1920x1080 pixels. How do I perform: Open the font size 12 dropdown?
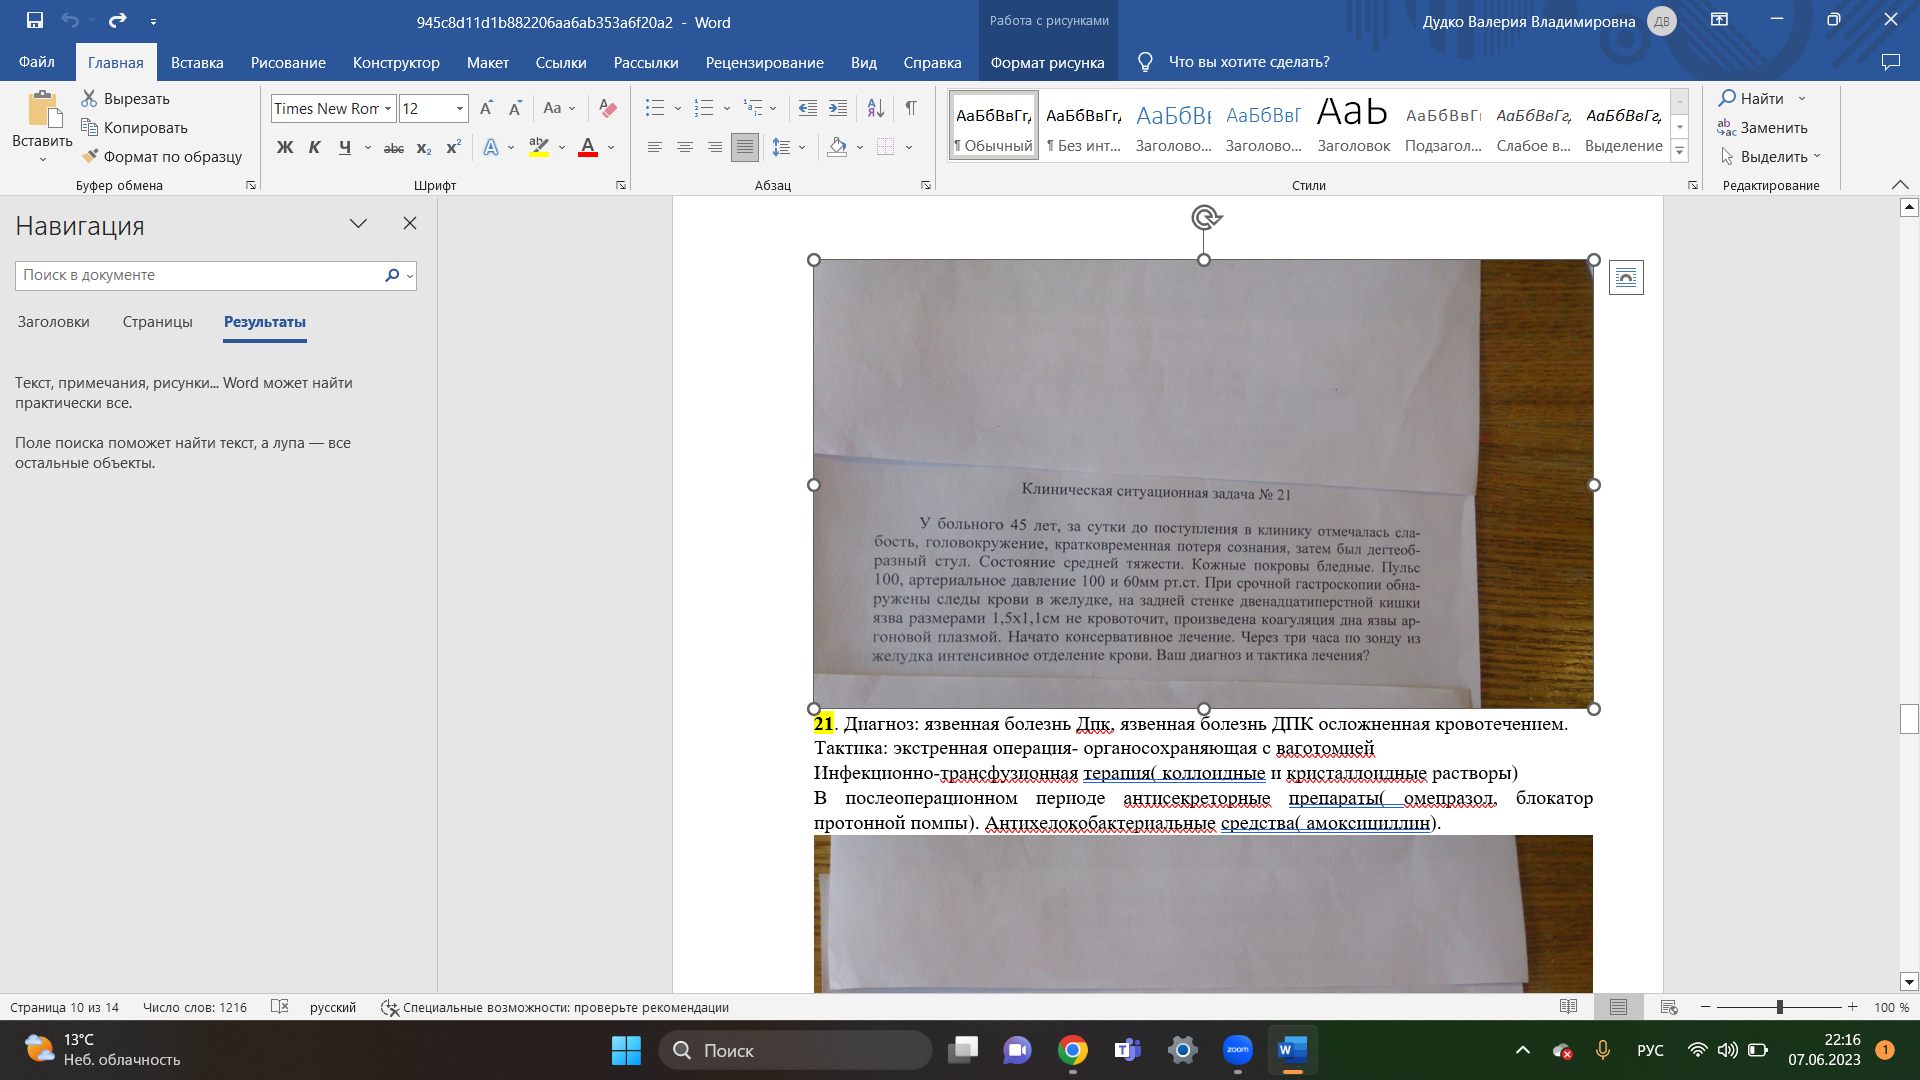[x=460, y=108]
